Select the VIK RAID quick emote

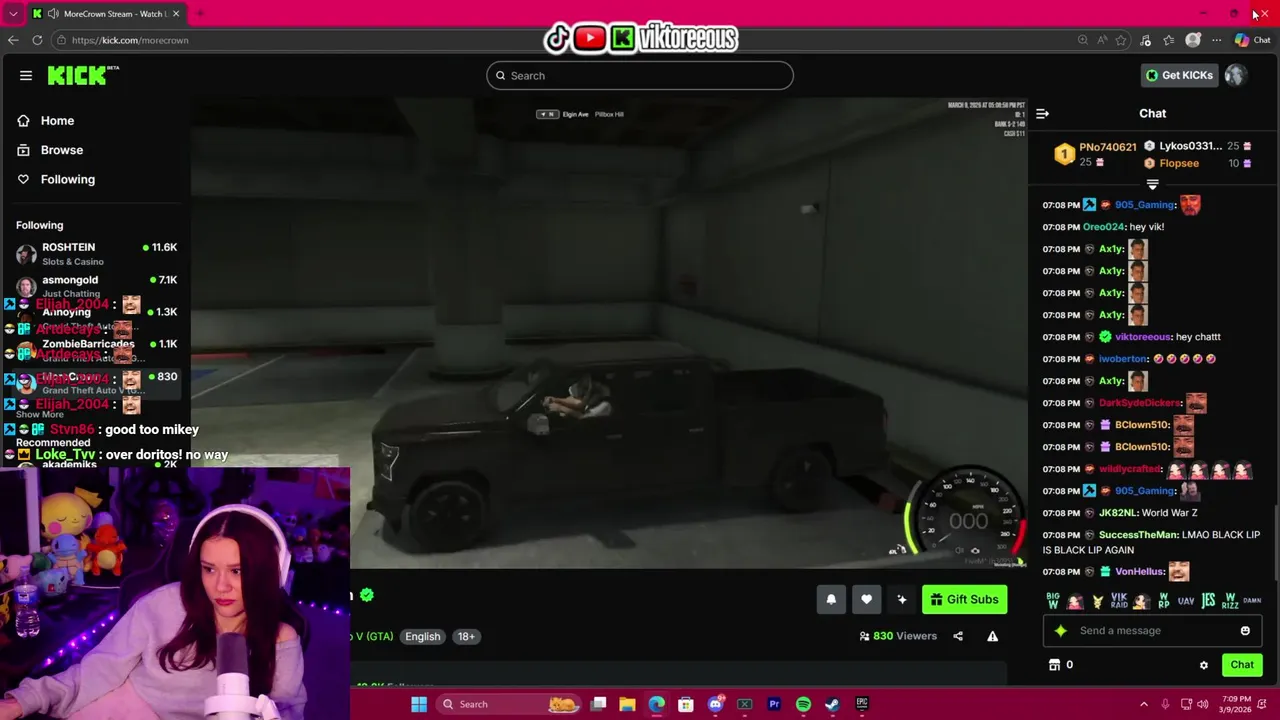1119,601
